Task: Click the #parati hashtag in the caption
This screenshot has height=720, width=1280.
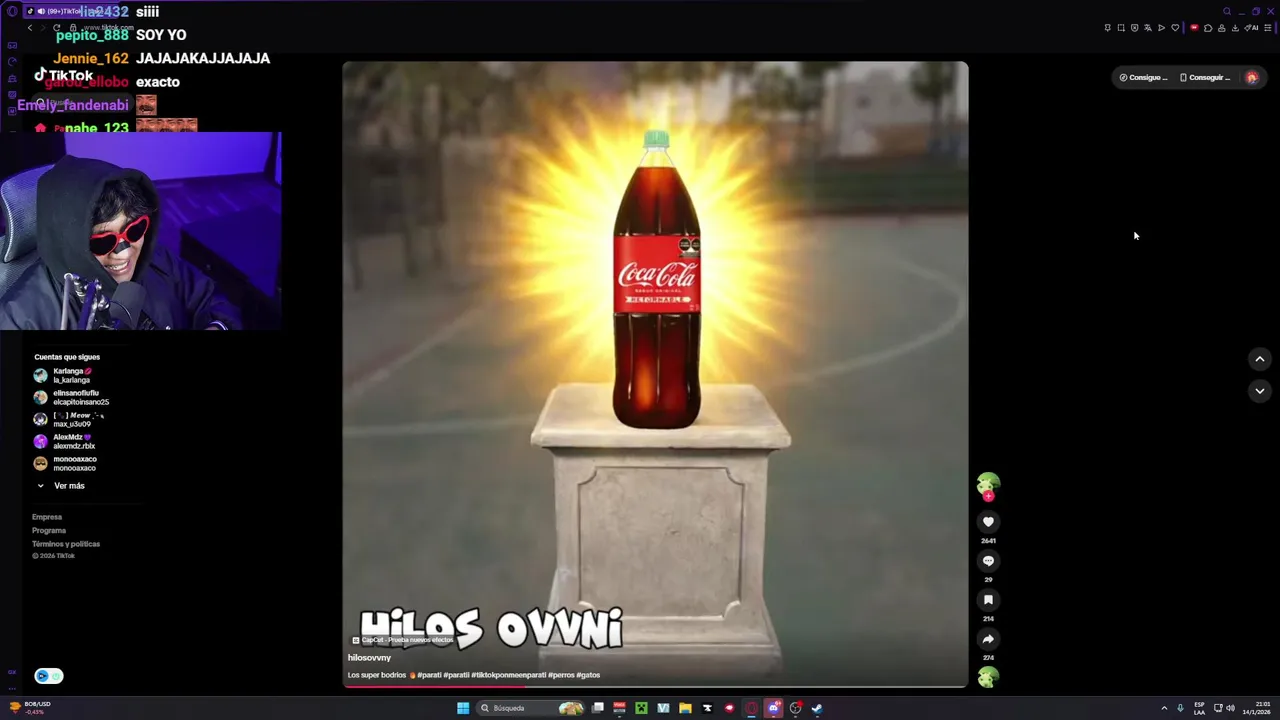Action: [430, 675]
